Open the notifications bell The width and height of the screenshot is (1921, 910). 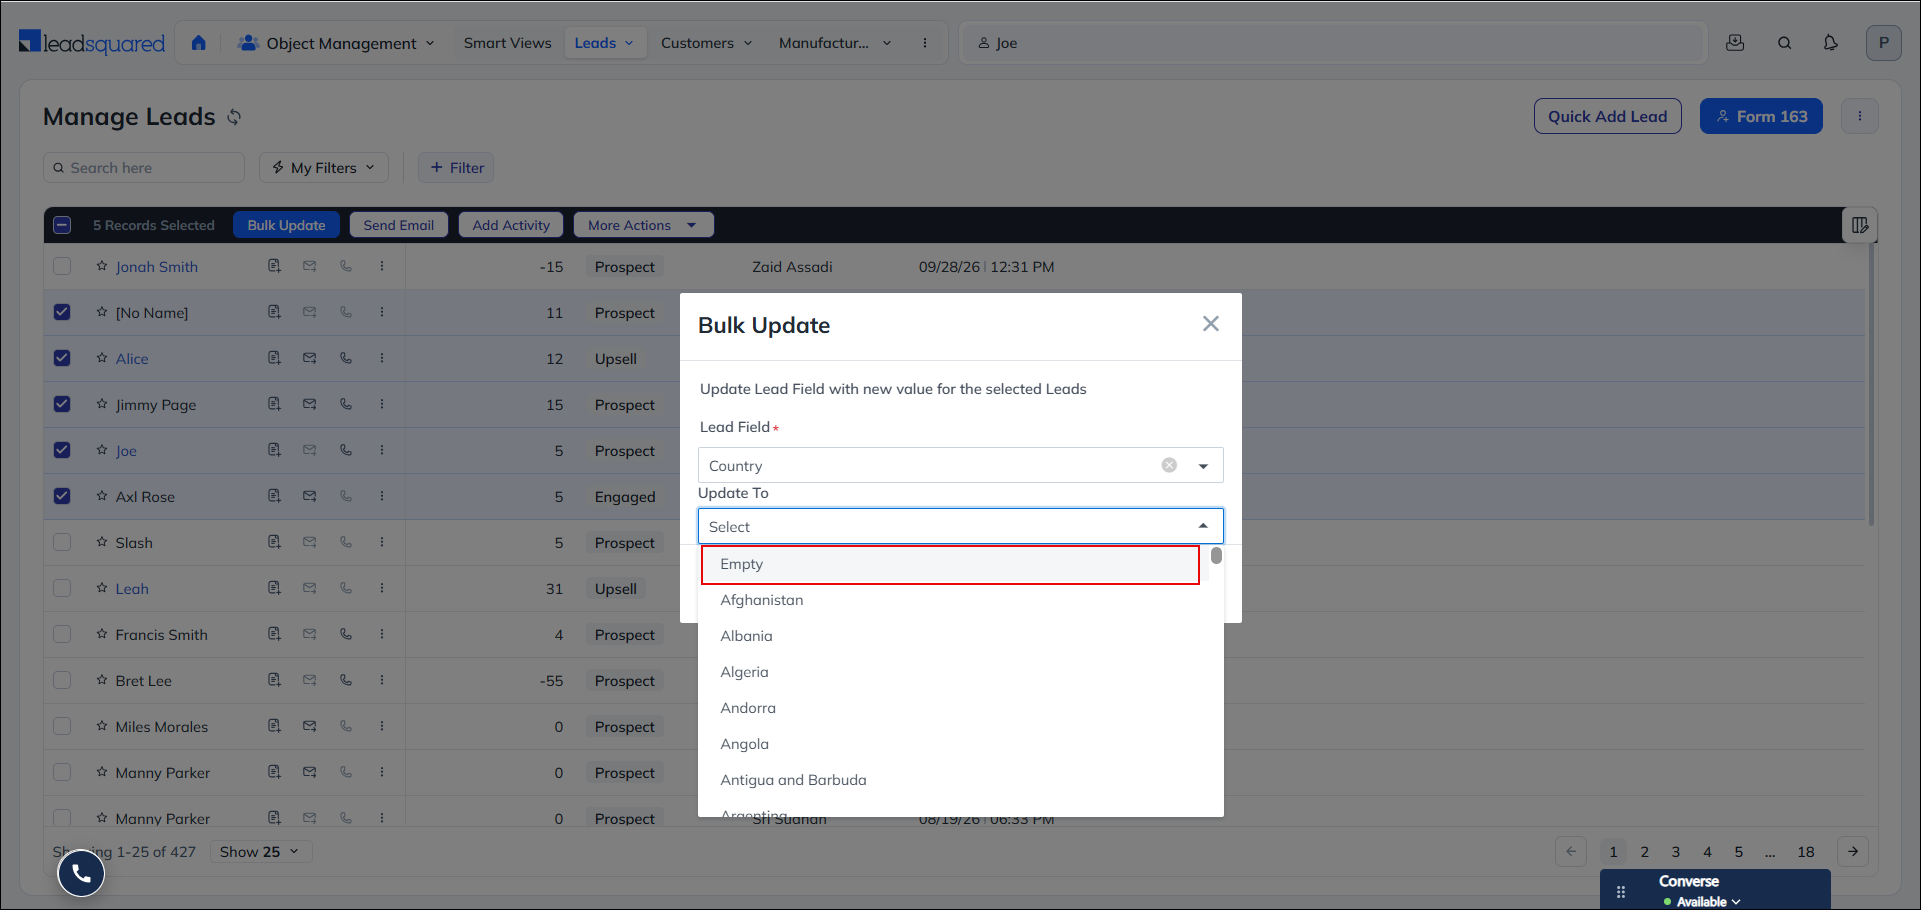pyautogui.click(x=1830, y=43)
